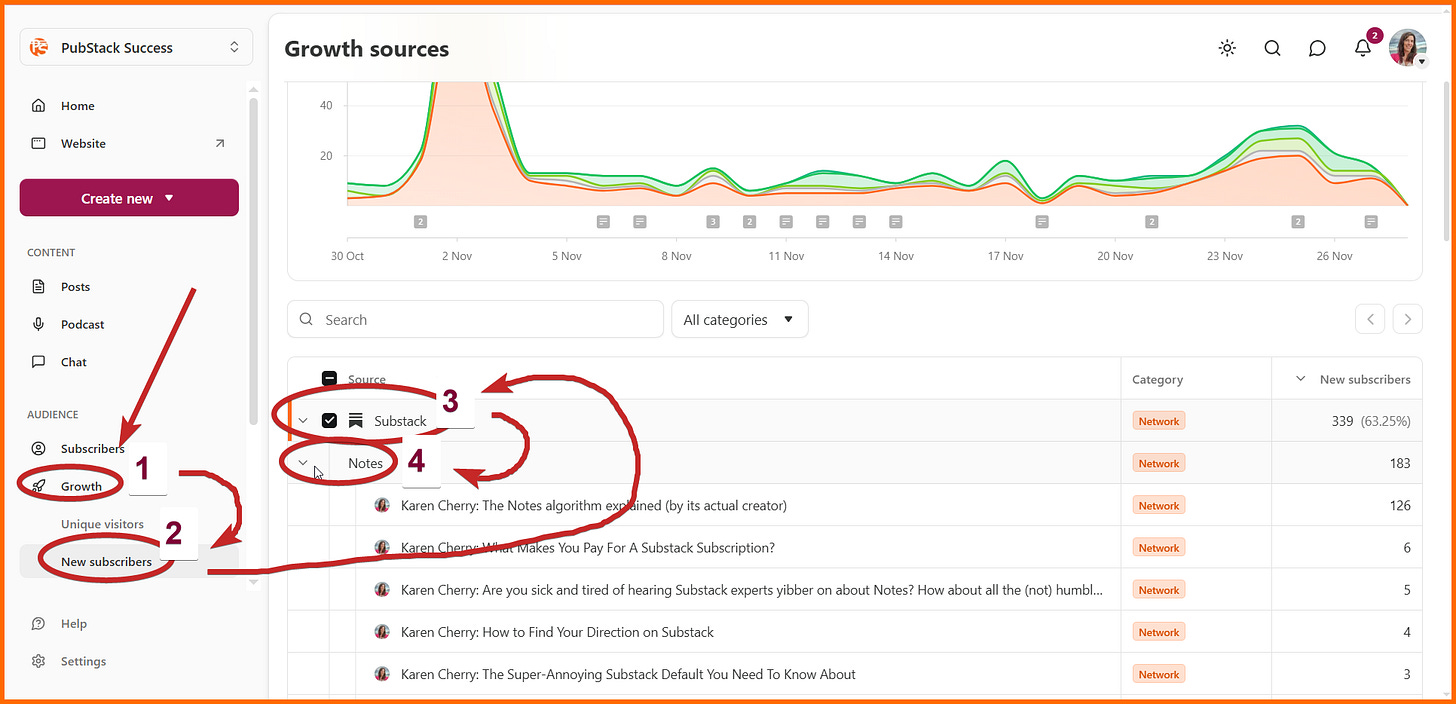1456x704 pixels.
Task: Focus the Search sources input field
Action: pos(475,320)
